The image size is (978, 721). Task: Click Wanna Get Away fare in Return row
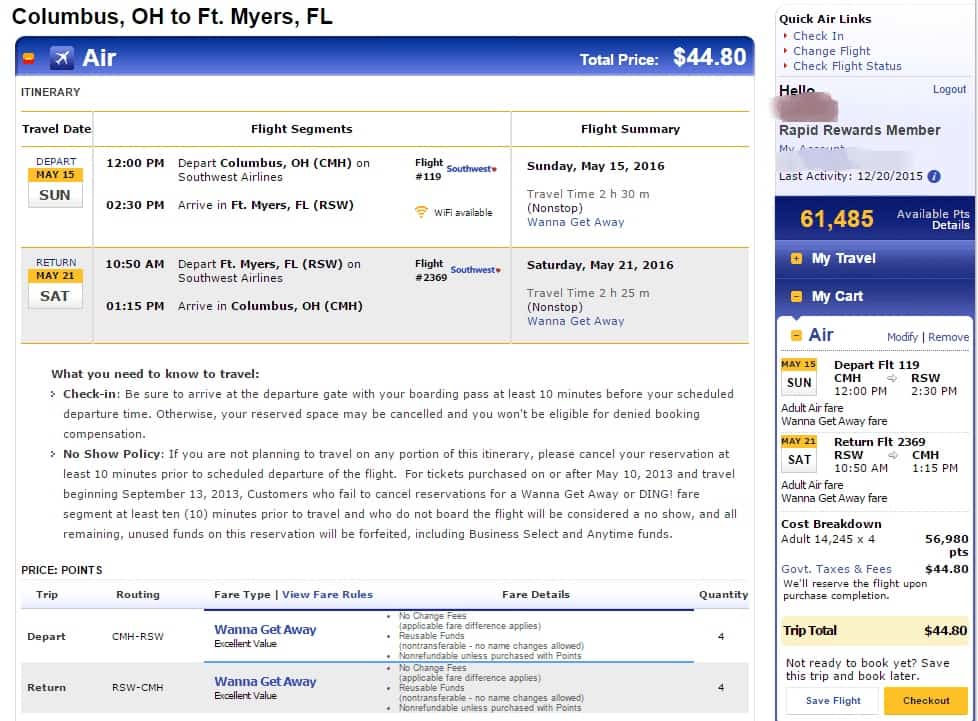coord(265,681)
